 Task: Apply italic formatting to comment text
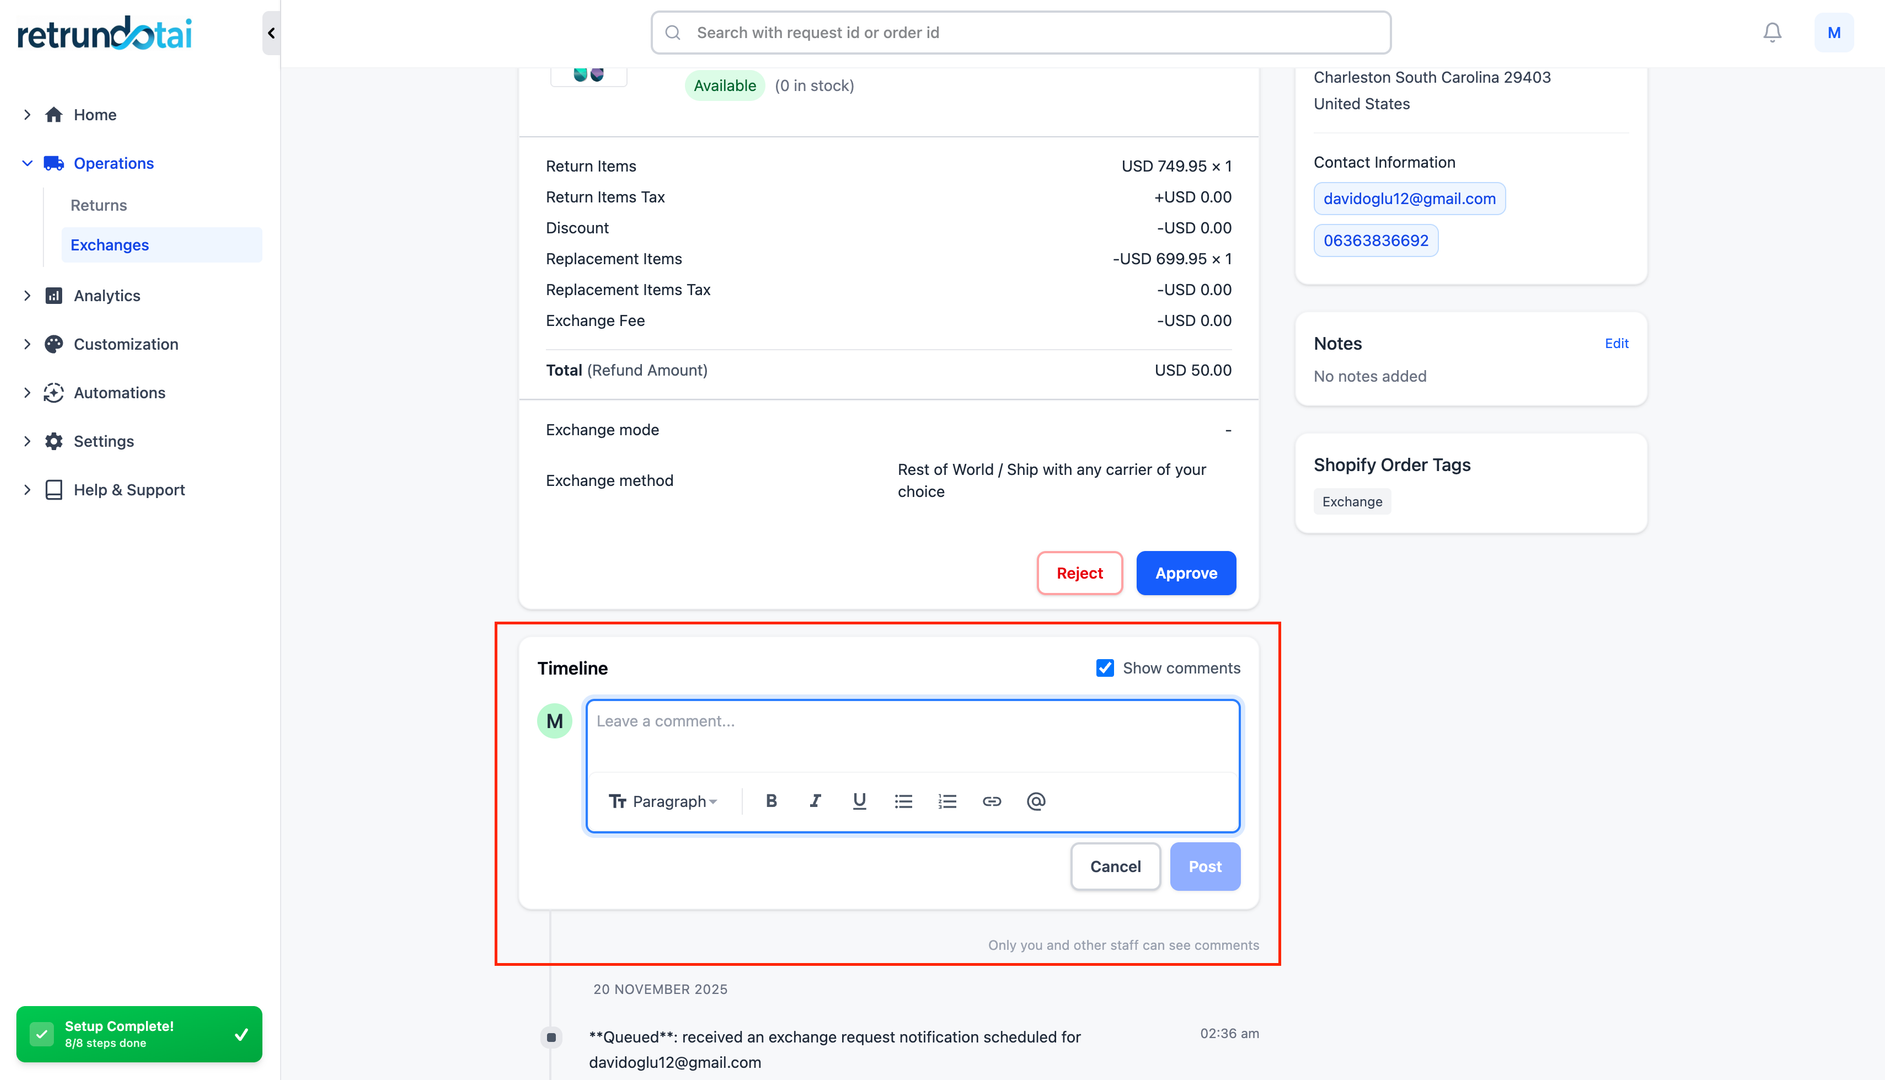[x=815, y=801]
